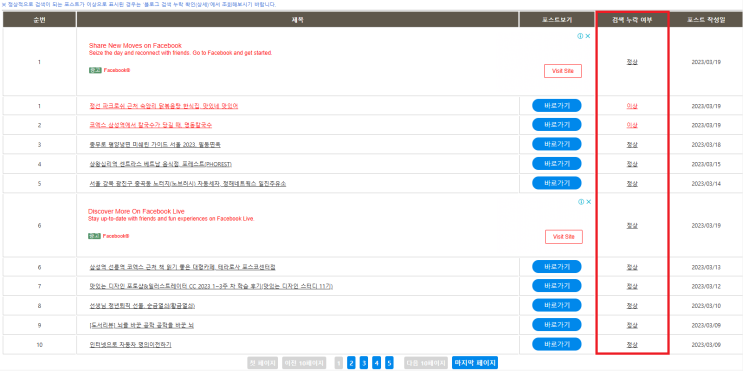Click 바로가기 for post 9 (도서리뷰)
Image resolution: width=743 pixels, height=371 pixels.
point(557,325)
